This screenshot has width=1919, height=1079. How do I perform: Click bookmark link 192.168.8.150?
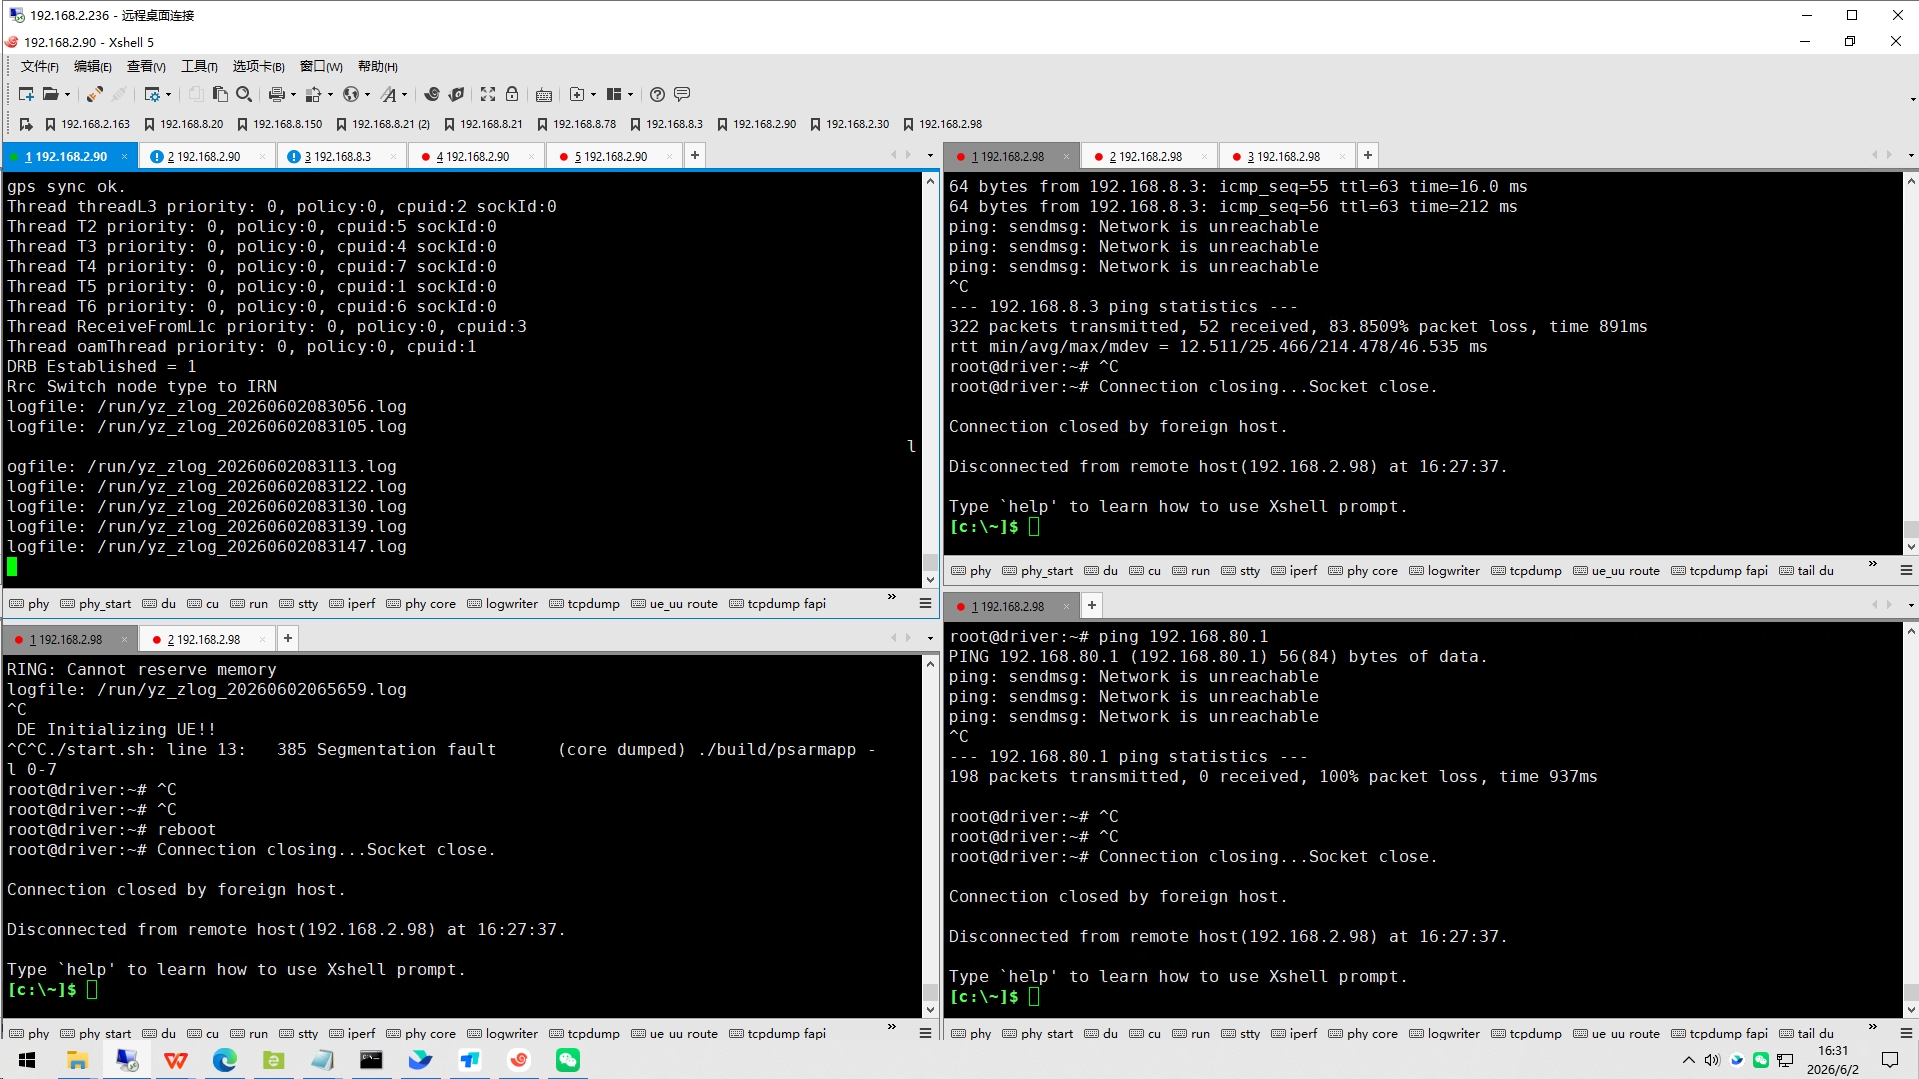tap(279, 124)
